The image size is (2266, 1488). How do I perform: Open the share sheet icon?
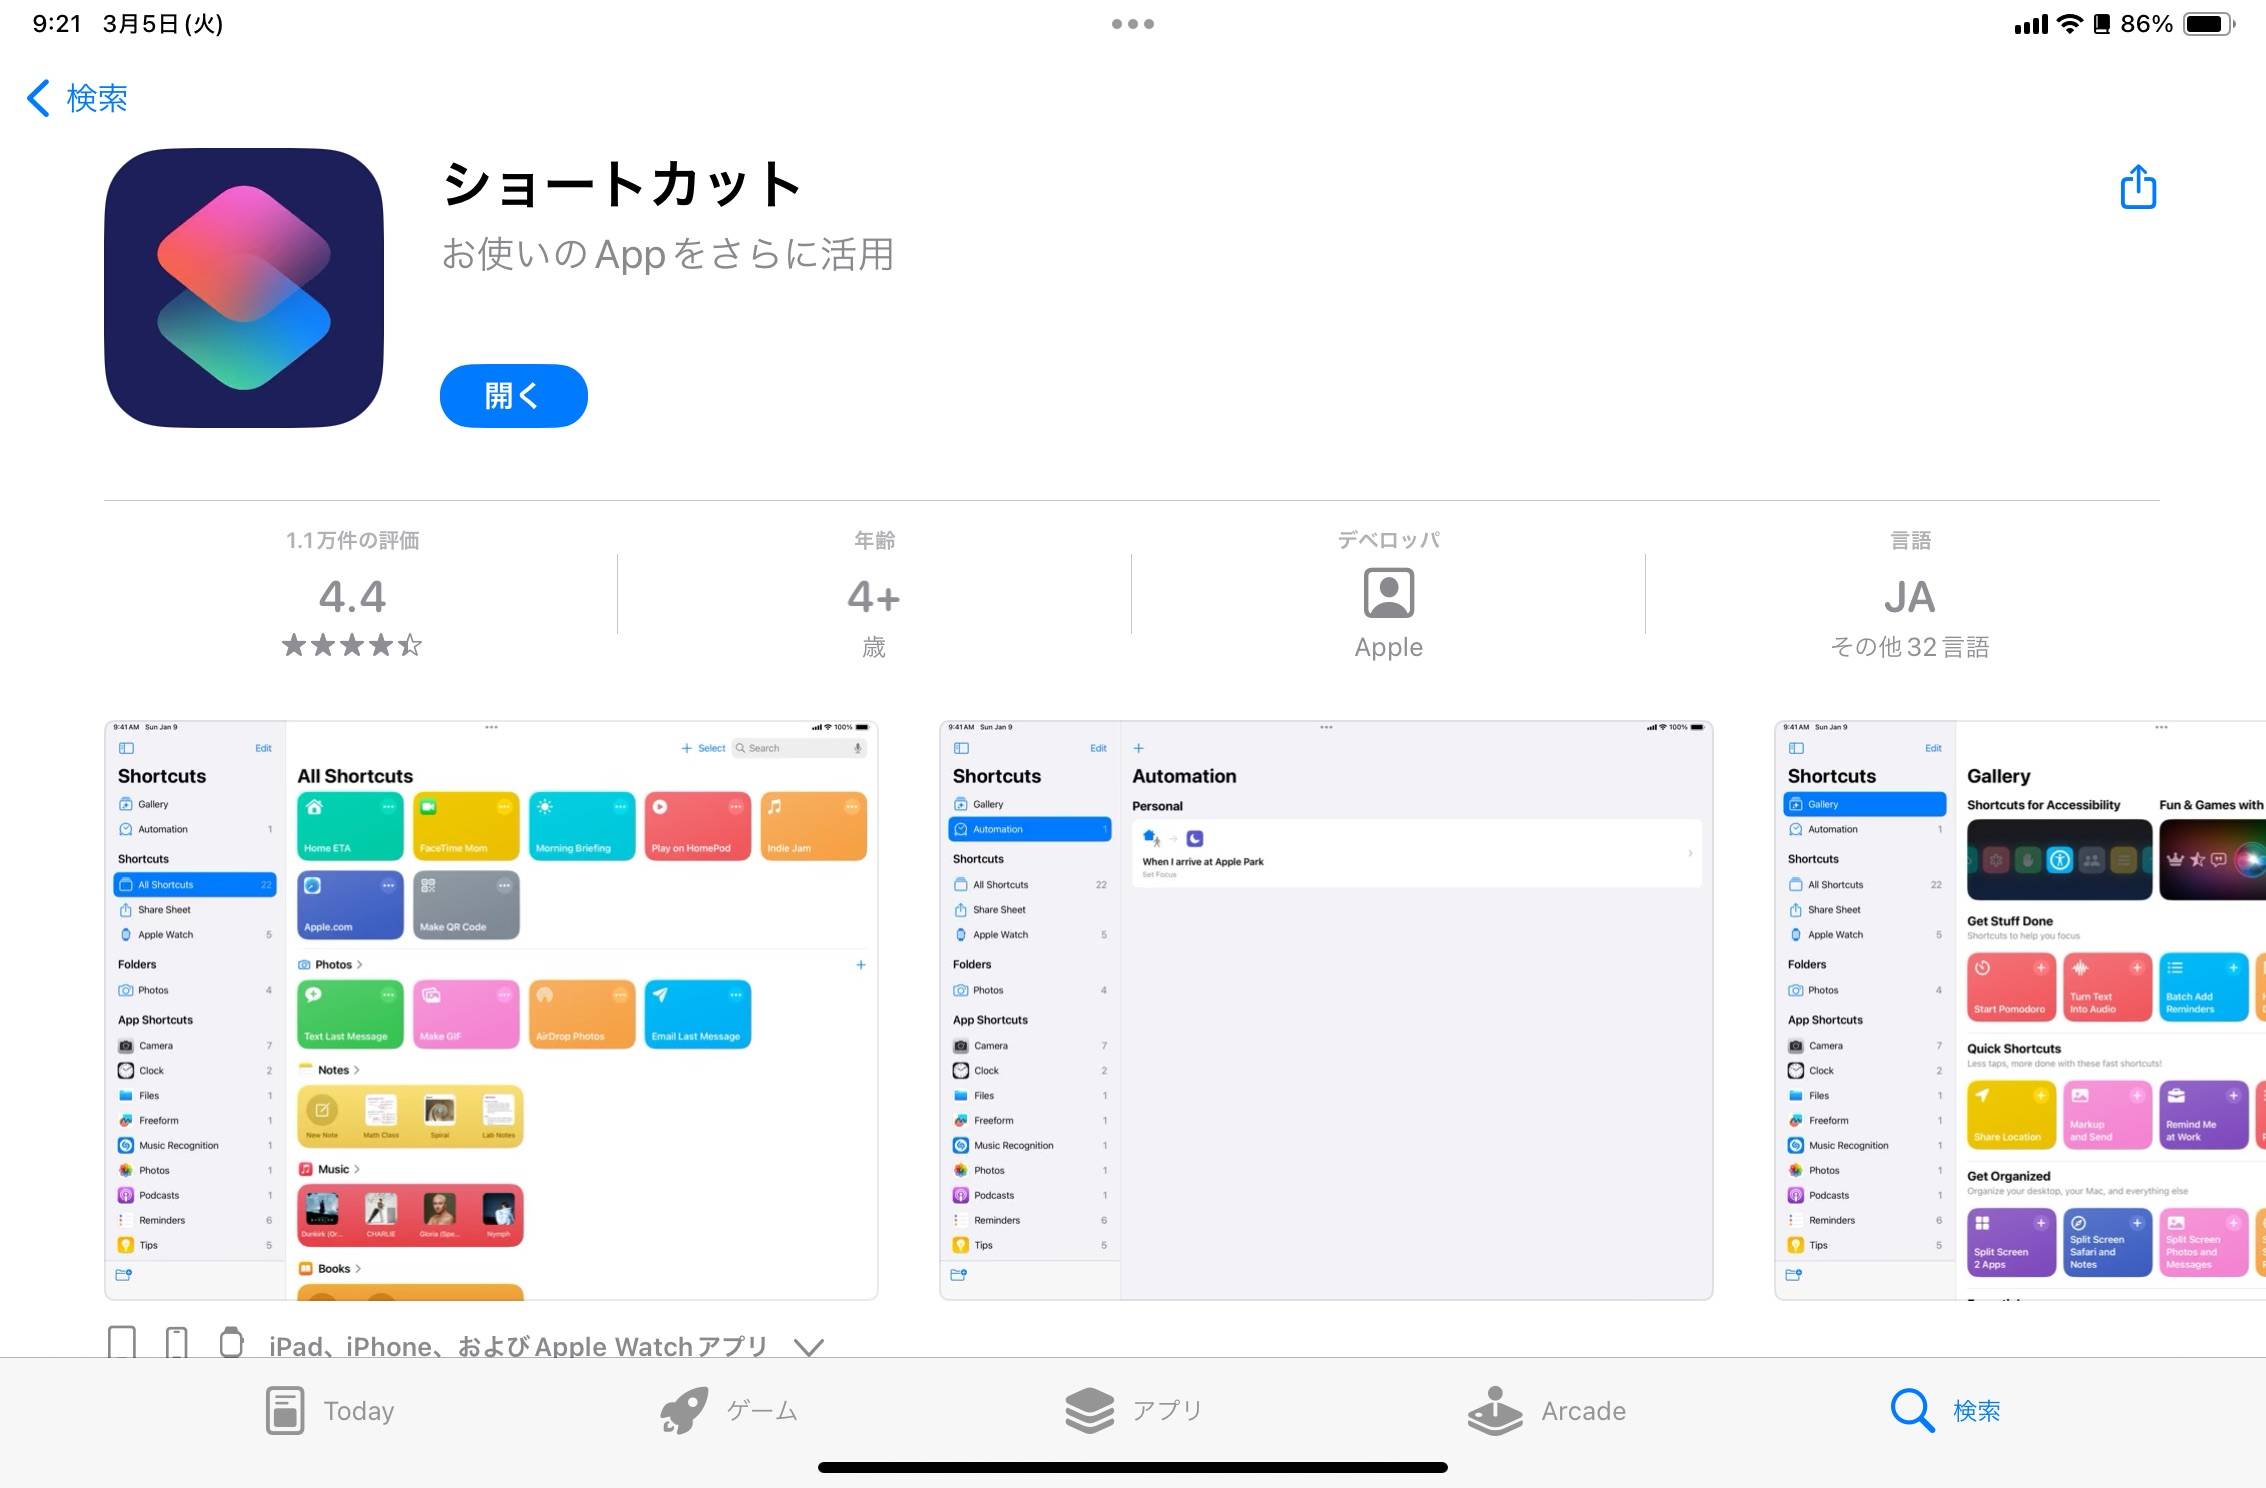tap(2138, 187)
